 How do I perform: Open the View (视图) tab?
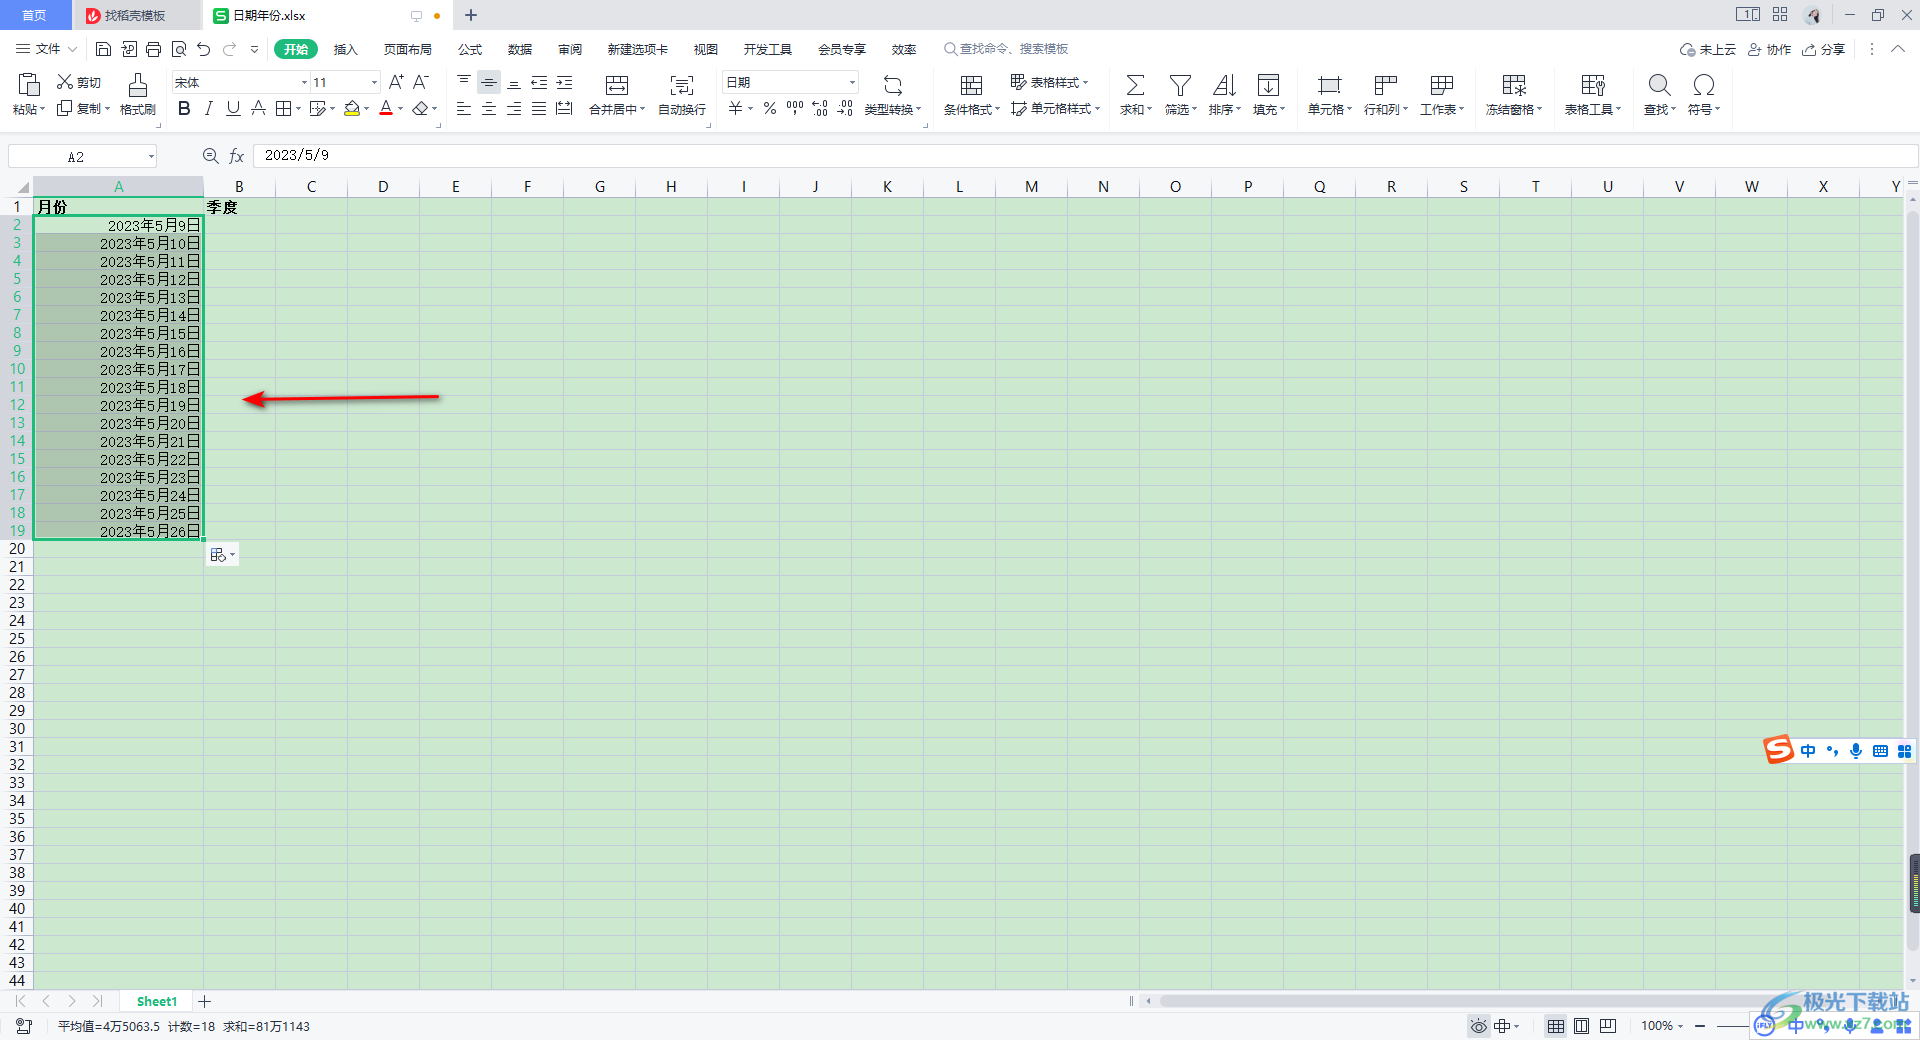point(706,49)
